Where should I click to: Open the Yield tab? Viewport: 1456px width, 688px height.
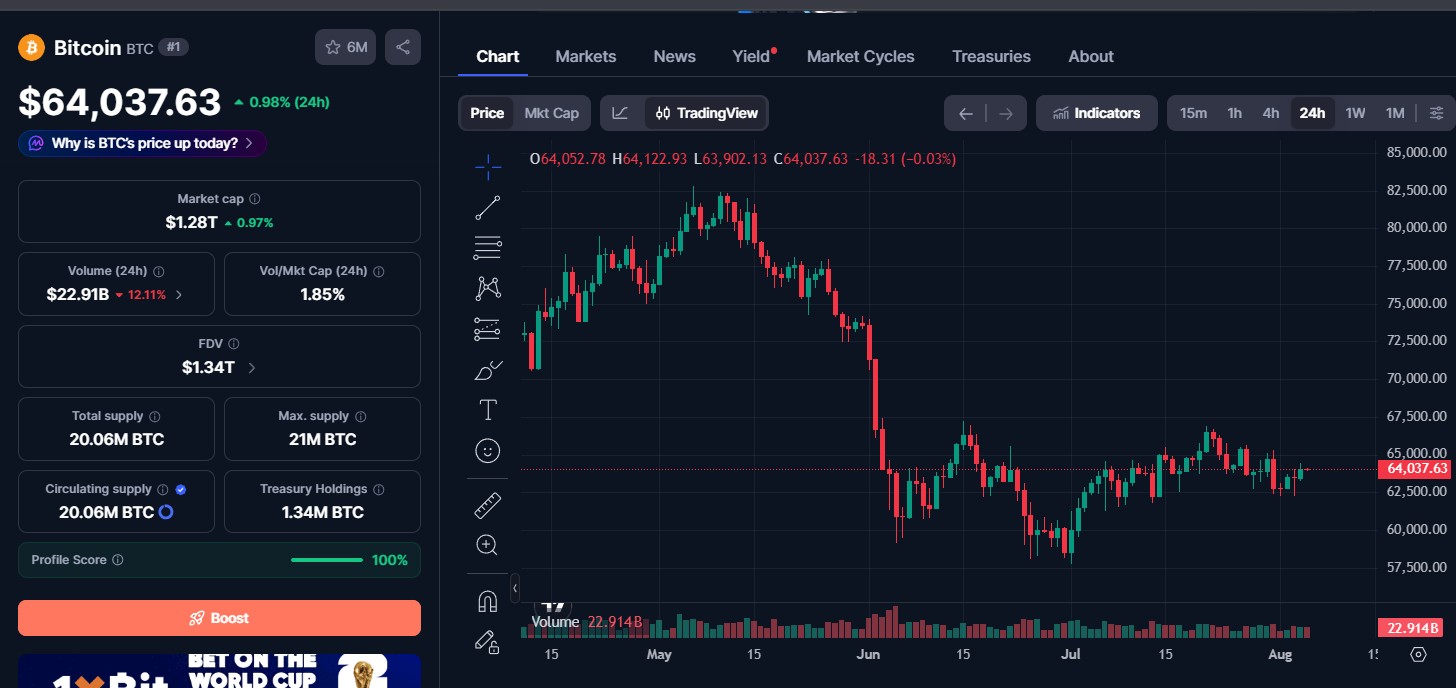pos(752,56)
